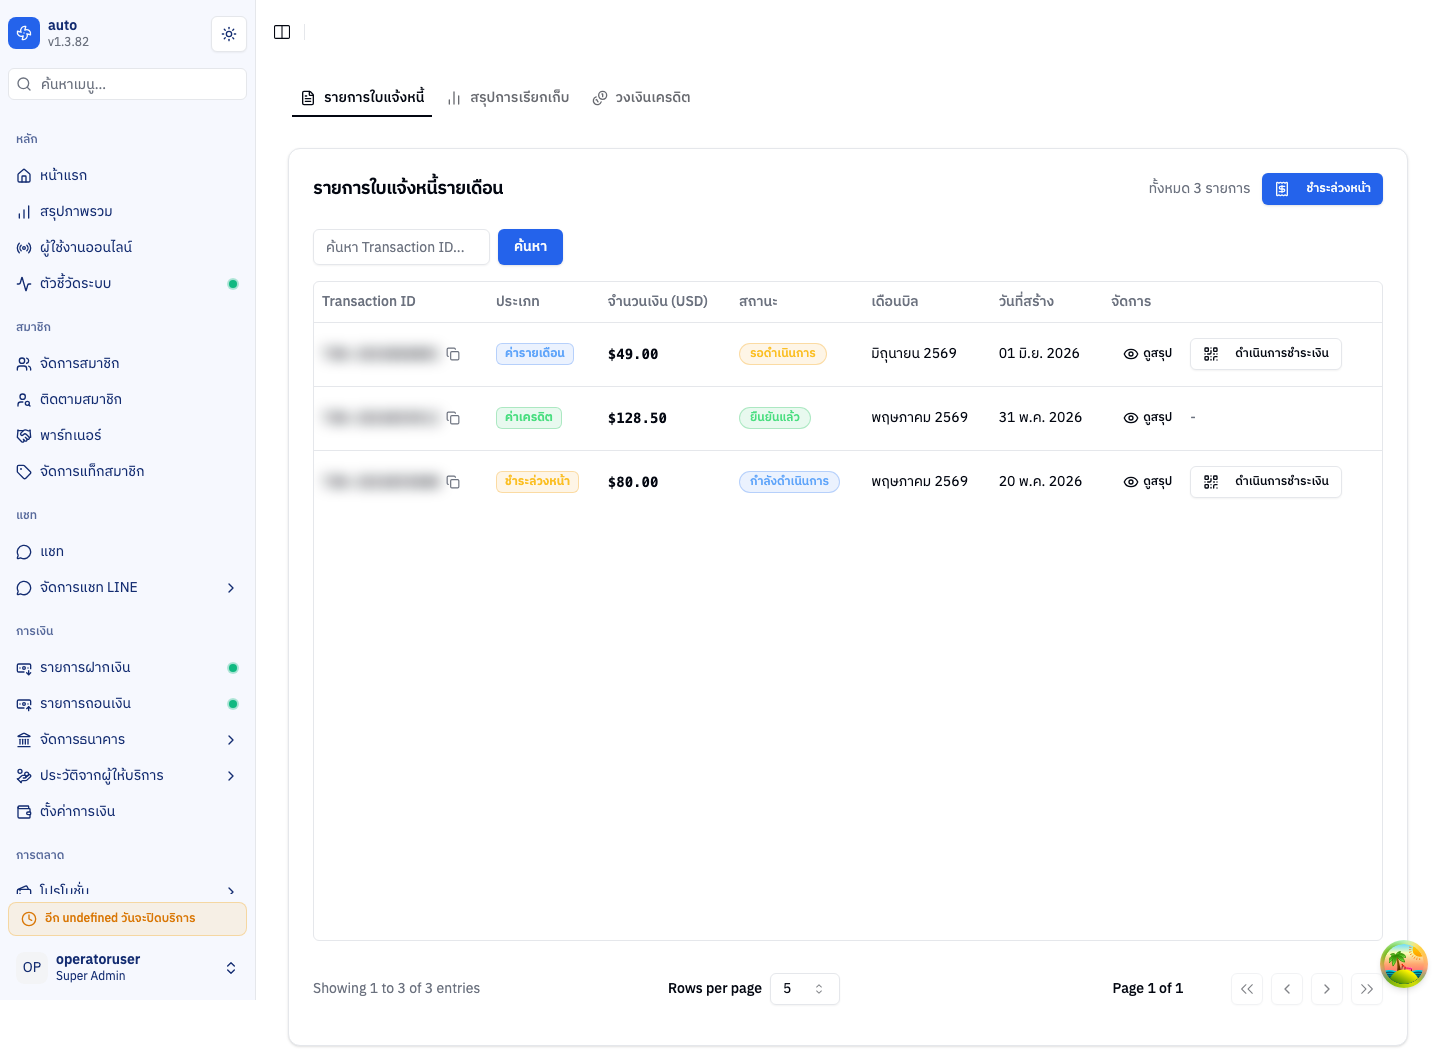The height and width of the screenshot is (1062, 1440).
Task: Open ผู้ใช้งานออนไลน์ in sidebar
Action: [x=127, y=247]
